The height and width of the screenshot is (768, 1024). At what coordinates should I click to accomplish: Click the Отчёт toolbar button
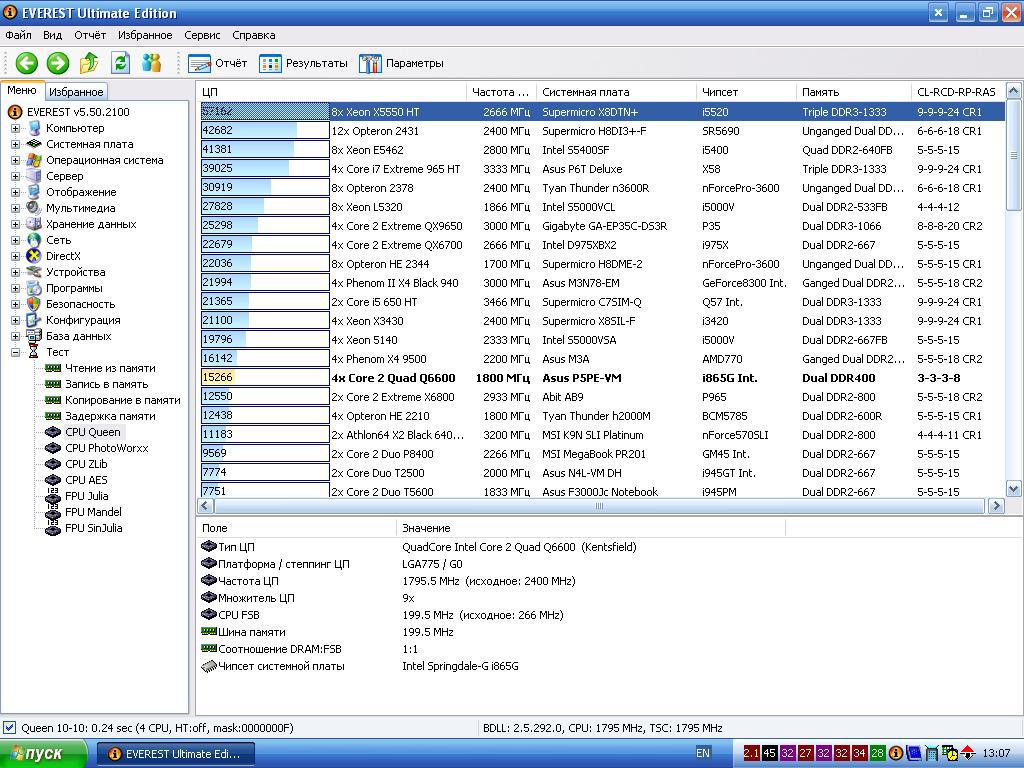[218, 63]
